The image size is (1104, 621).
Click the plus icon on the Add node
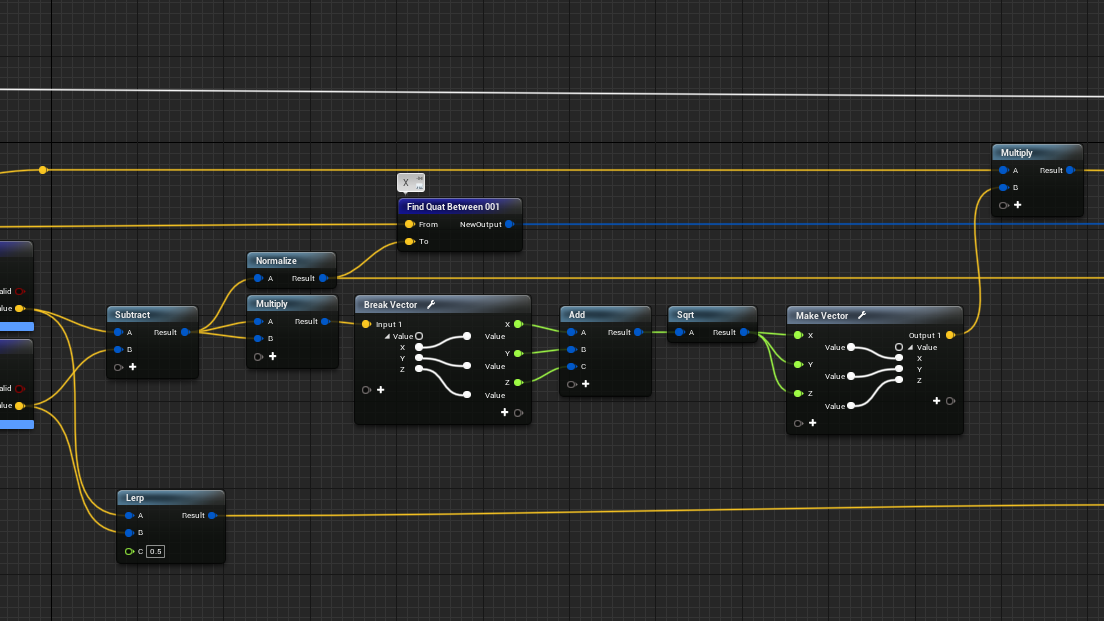585,383
